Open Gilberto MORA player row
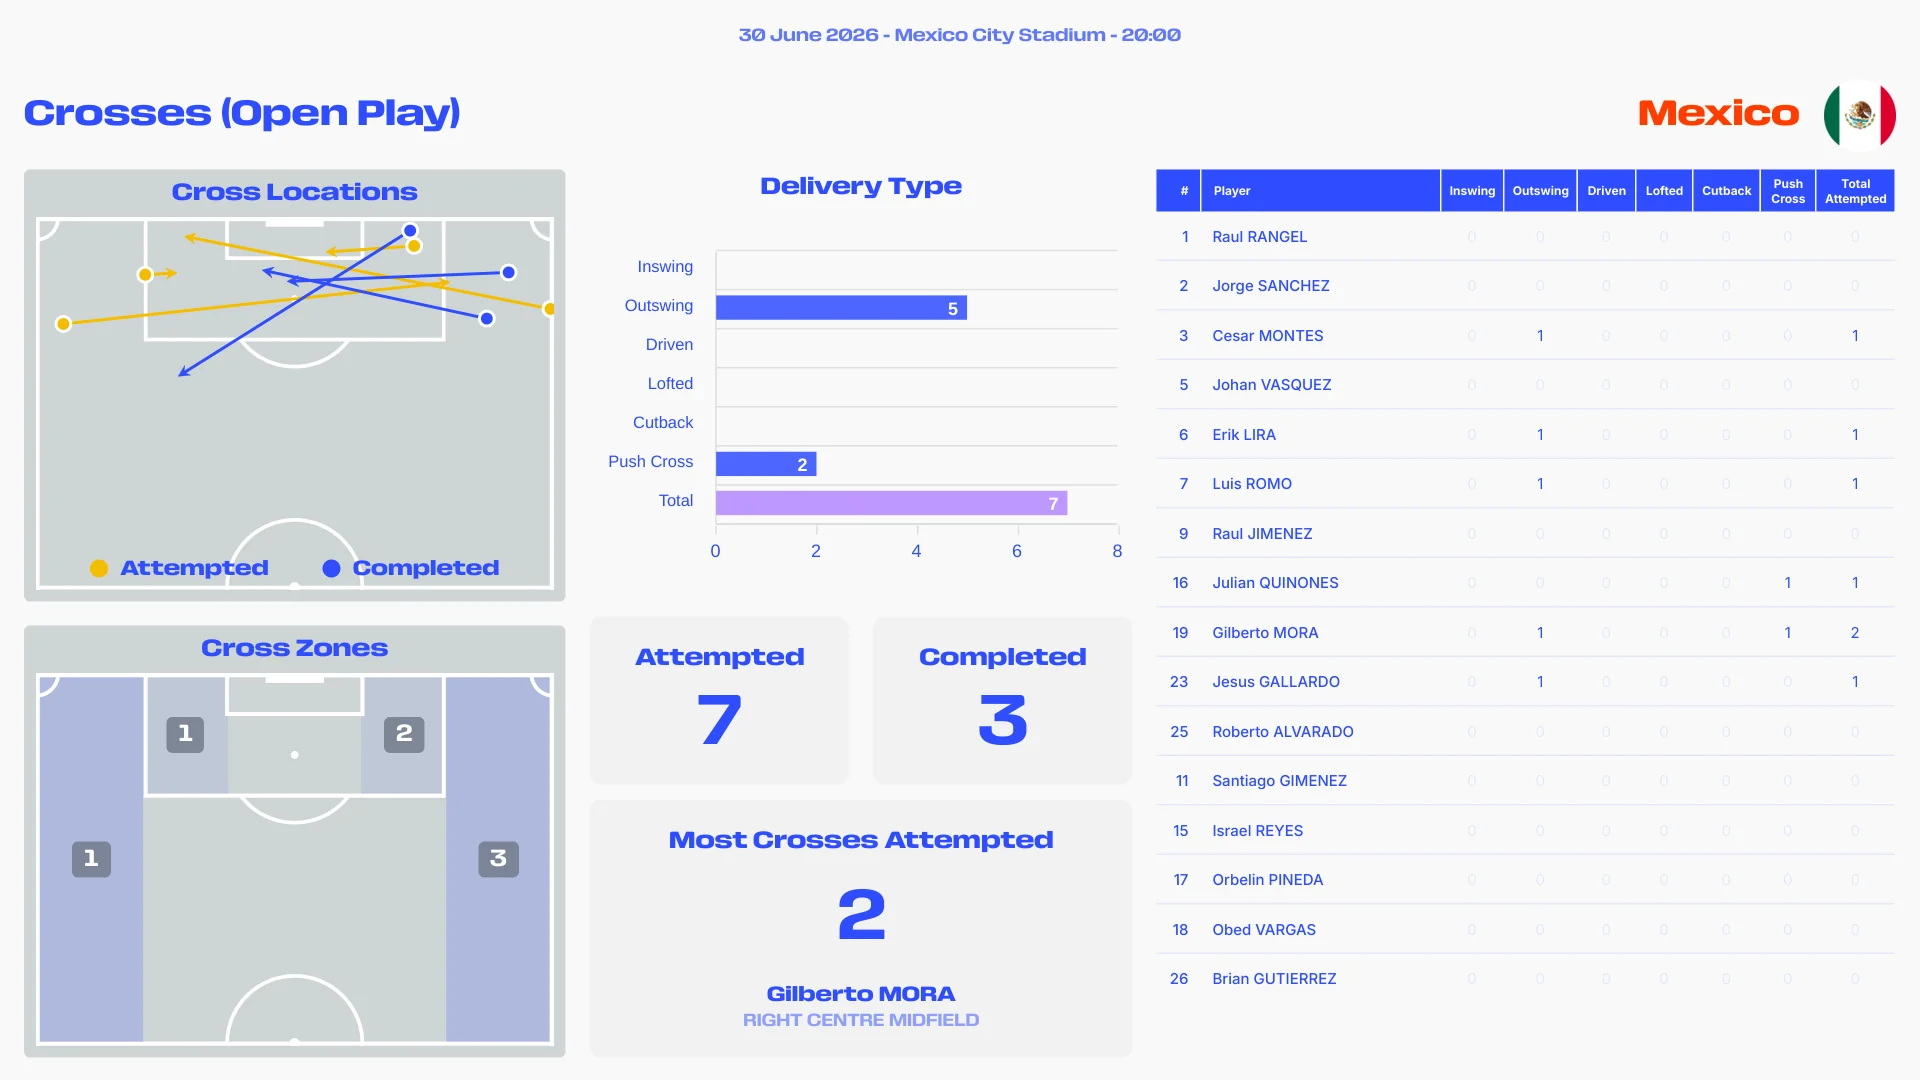Viewport: 1920px width, 1080px height. tap(1525, 632)
